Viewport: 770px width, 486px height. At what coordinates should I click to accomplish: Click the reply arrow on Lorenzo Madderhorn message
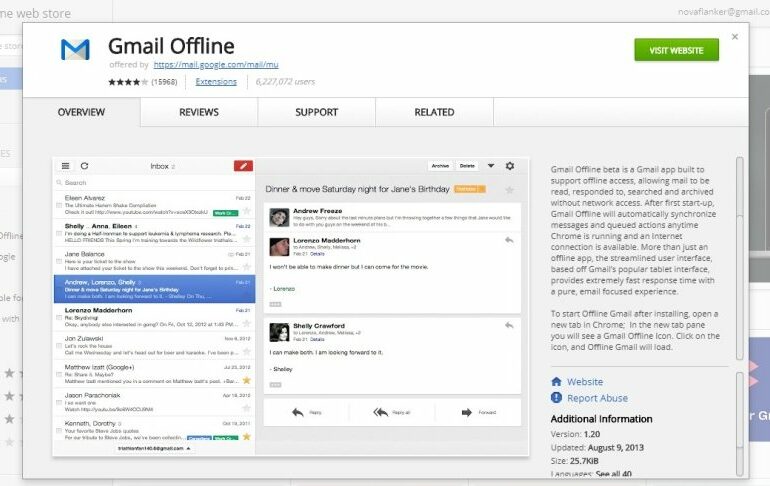[509, 240]
